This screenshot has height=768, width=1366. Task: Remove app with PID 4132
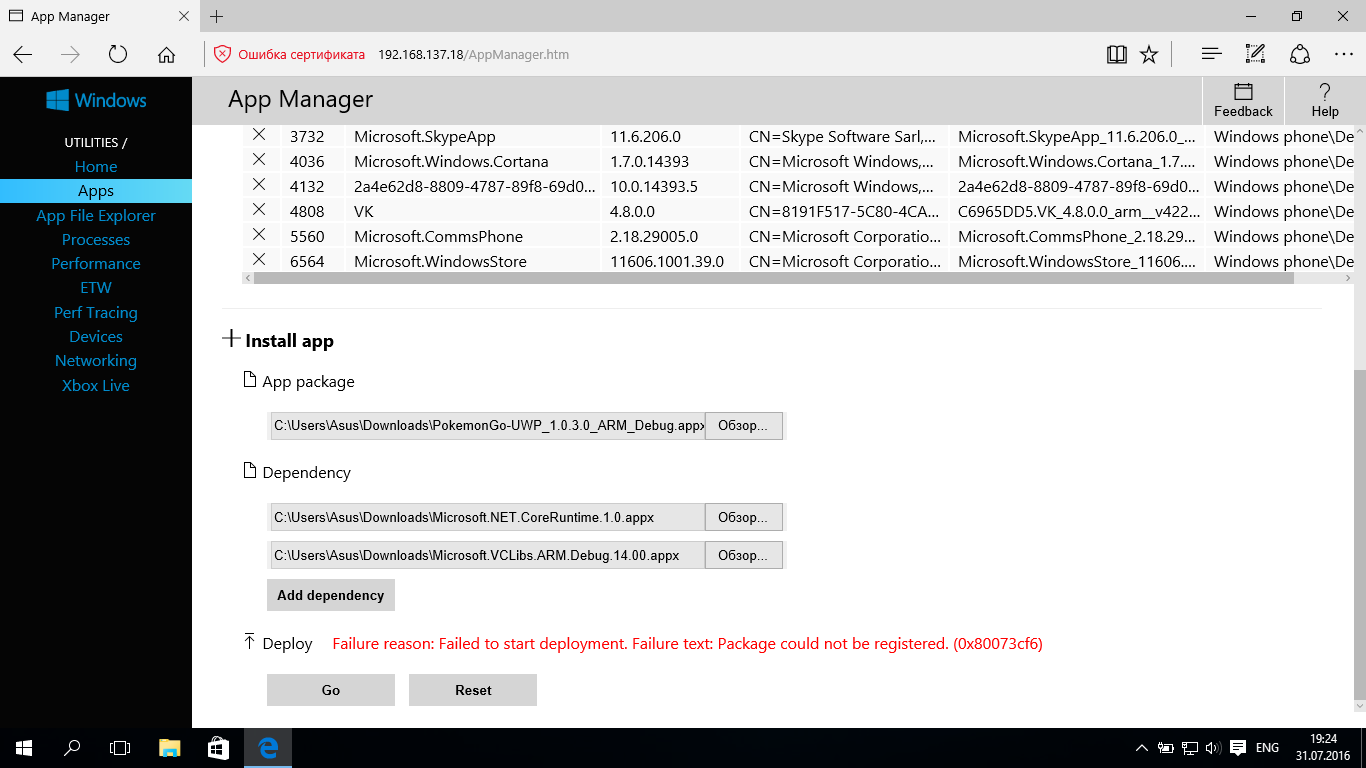[x=259, y=185]
